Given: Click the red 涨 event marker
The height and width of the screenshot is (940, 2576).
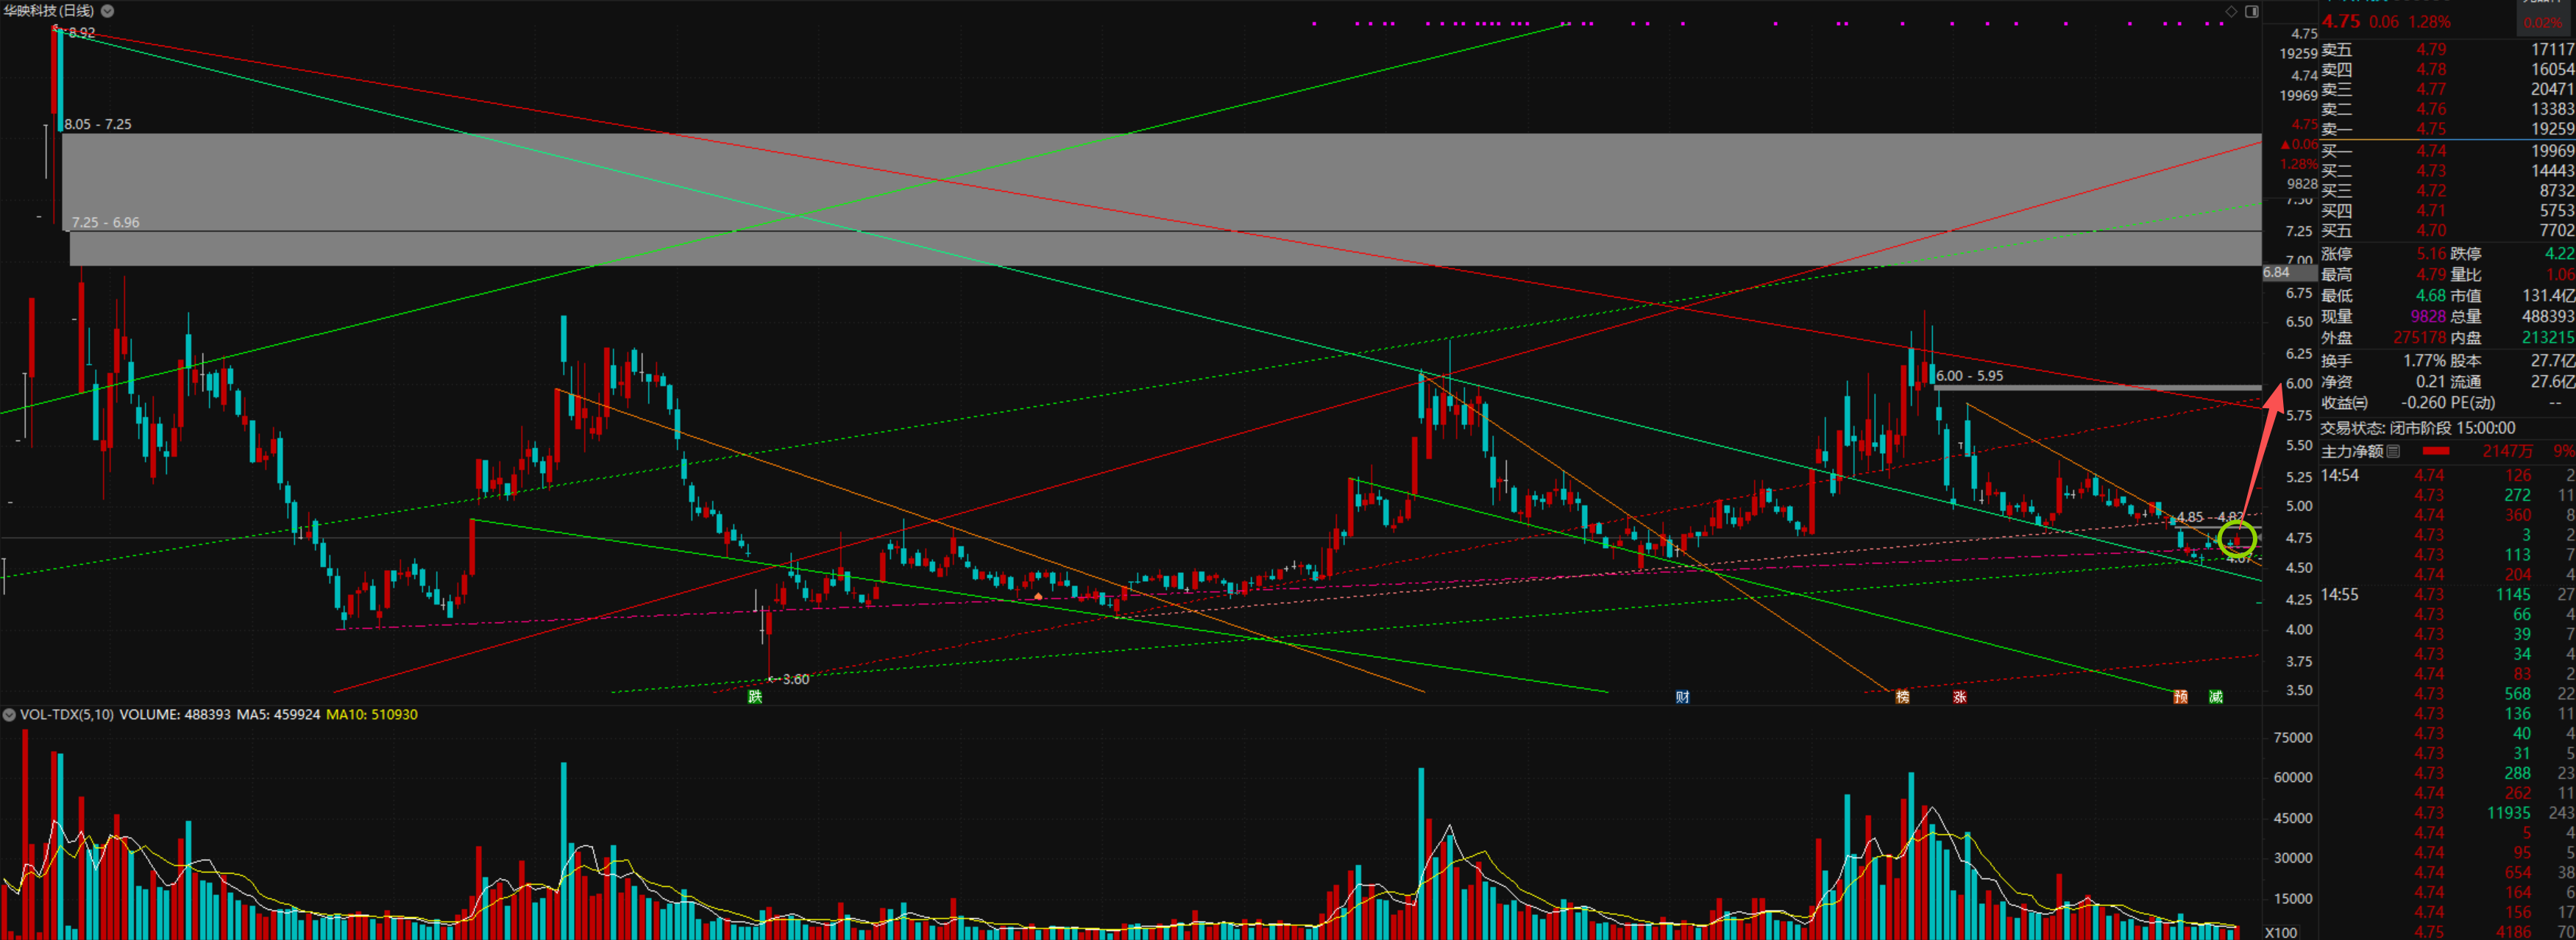Looking at the screenshot, I should click(x=1959, y=696).
